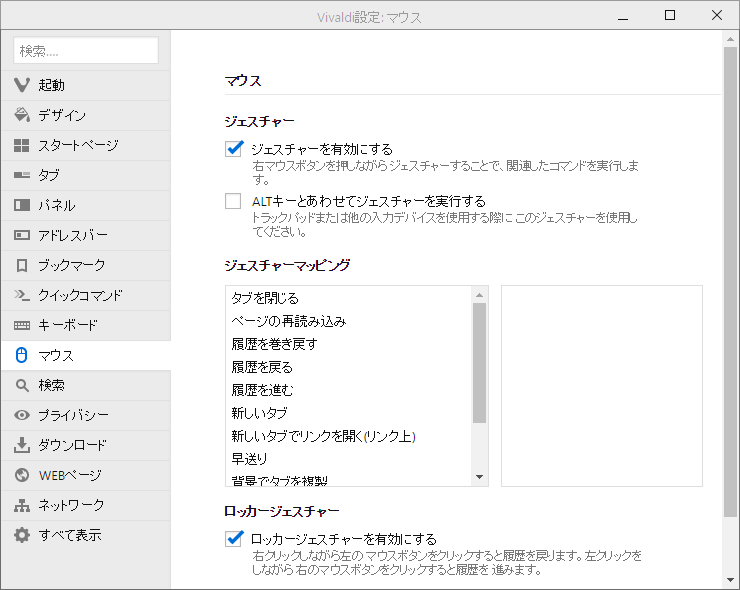Click the blue mouse icon beside マウス
This screenshot has height=590, width=740.
(x=22, y=355)
